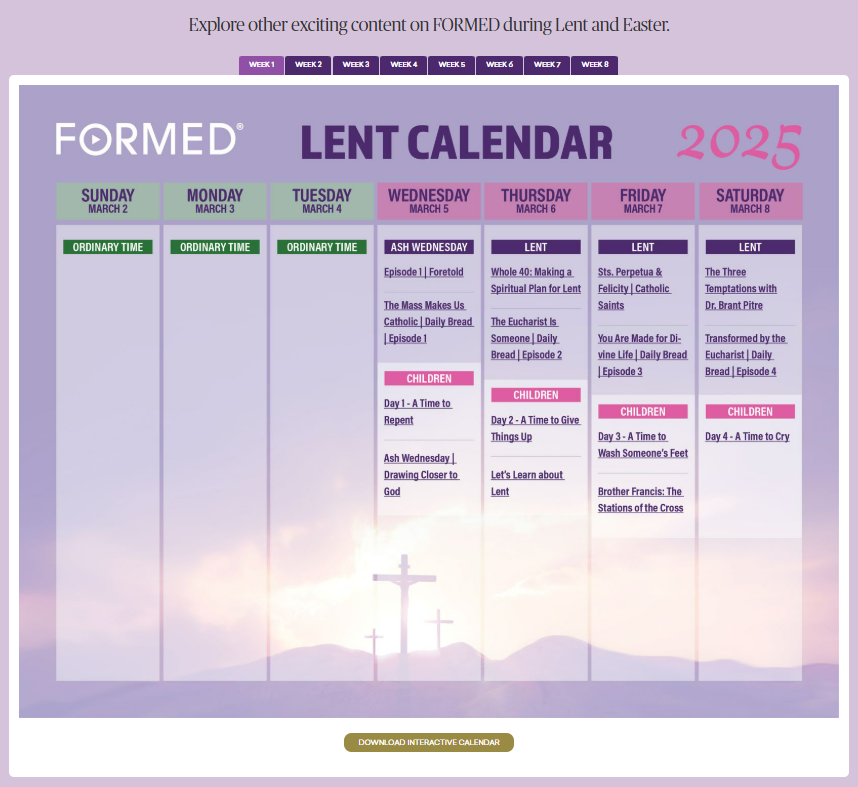Click Download Interactive Calendar button
Viewport: 858px width, 787px height.
[x=428, y=742]
